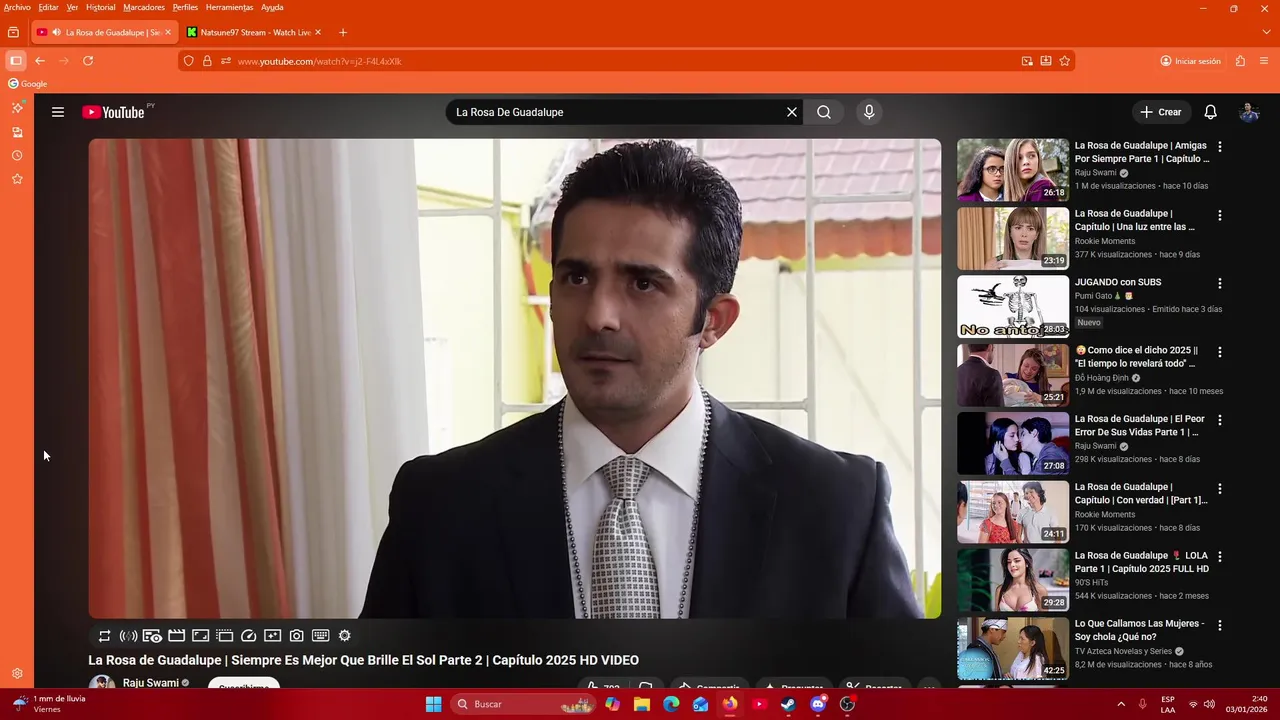Click the padlock site info icon
The height and width of the screenshot is (720, 1280).
click(207, 61)
